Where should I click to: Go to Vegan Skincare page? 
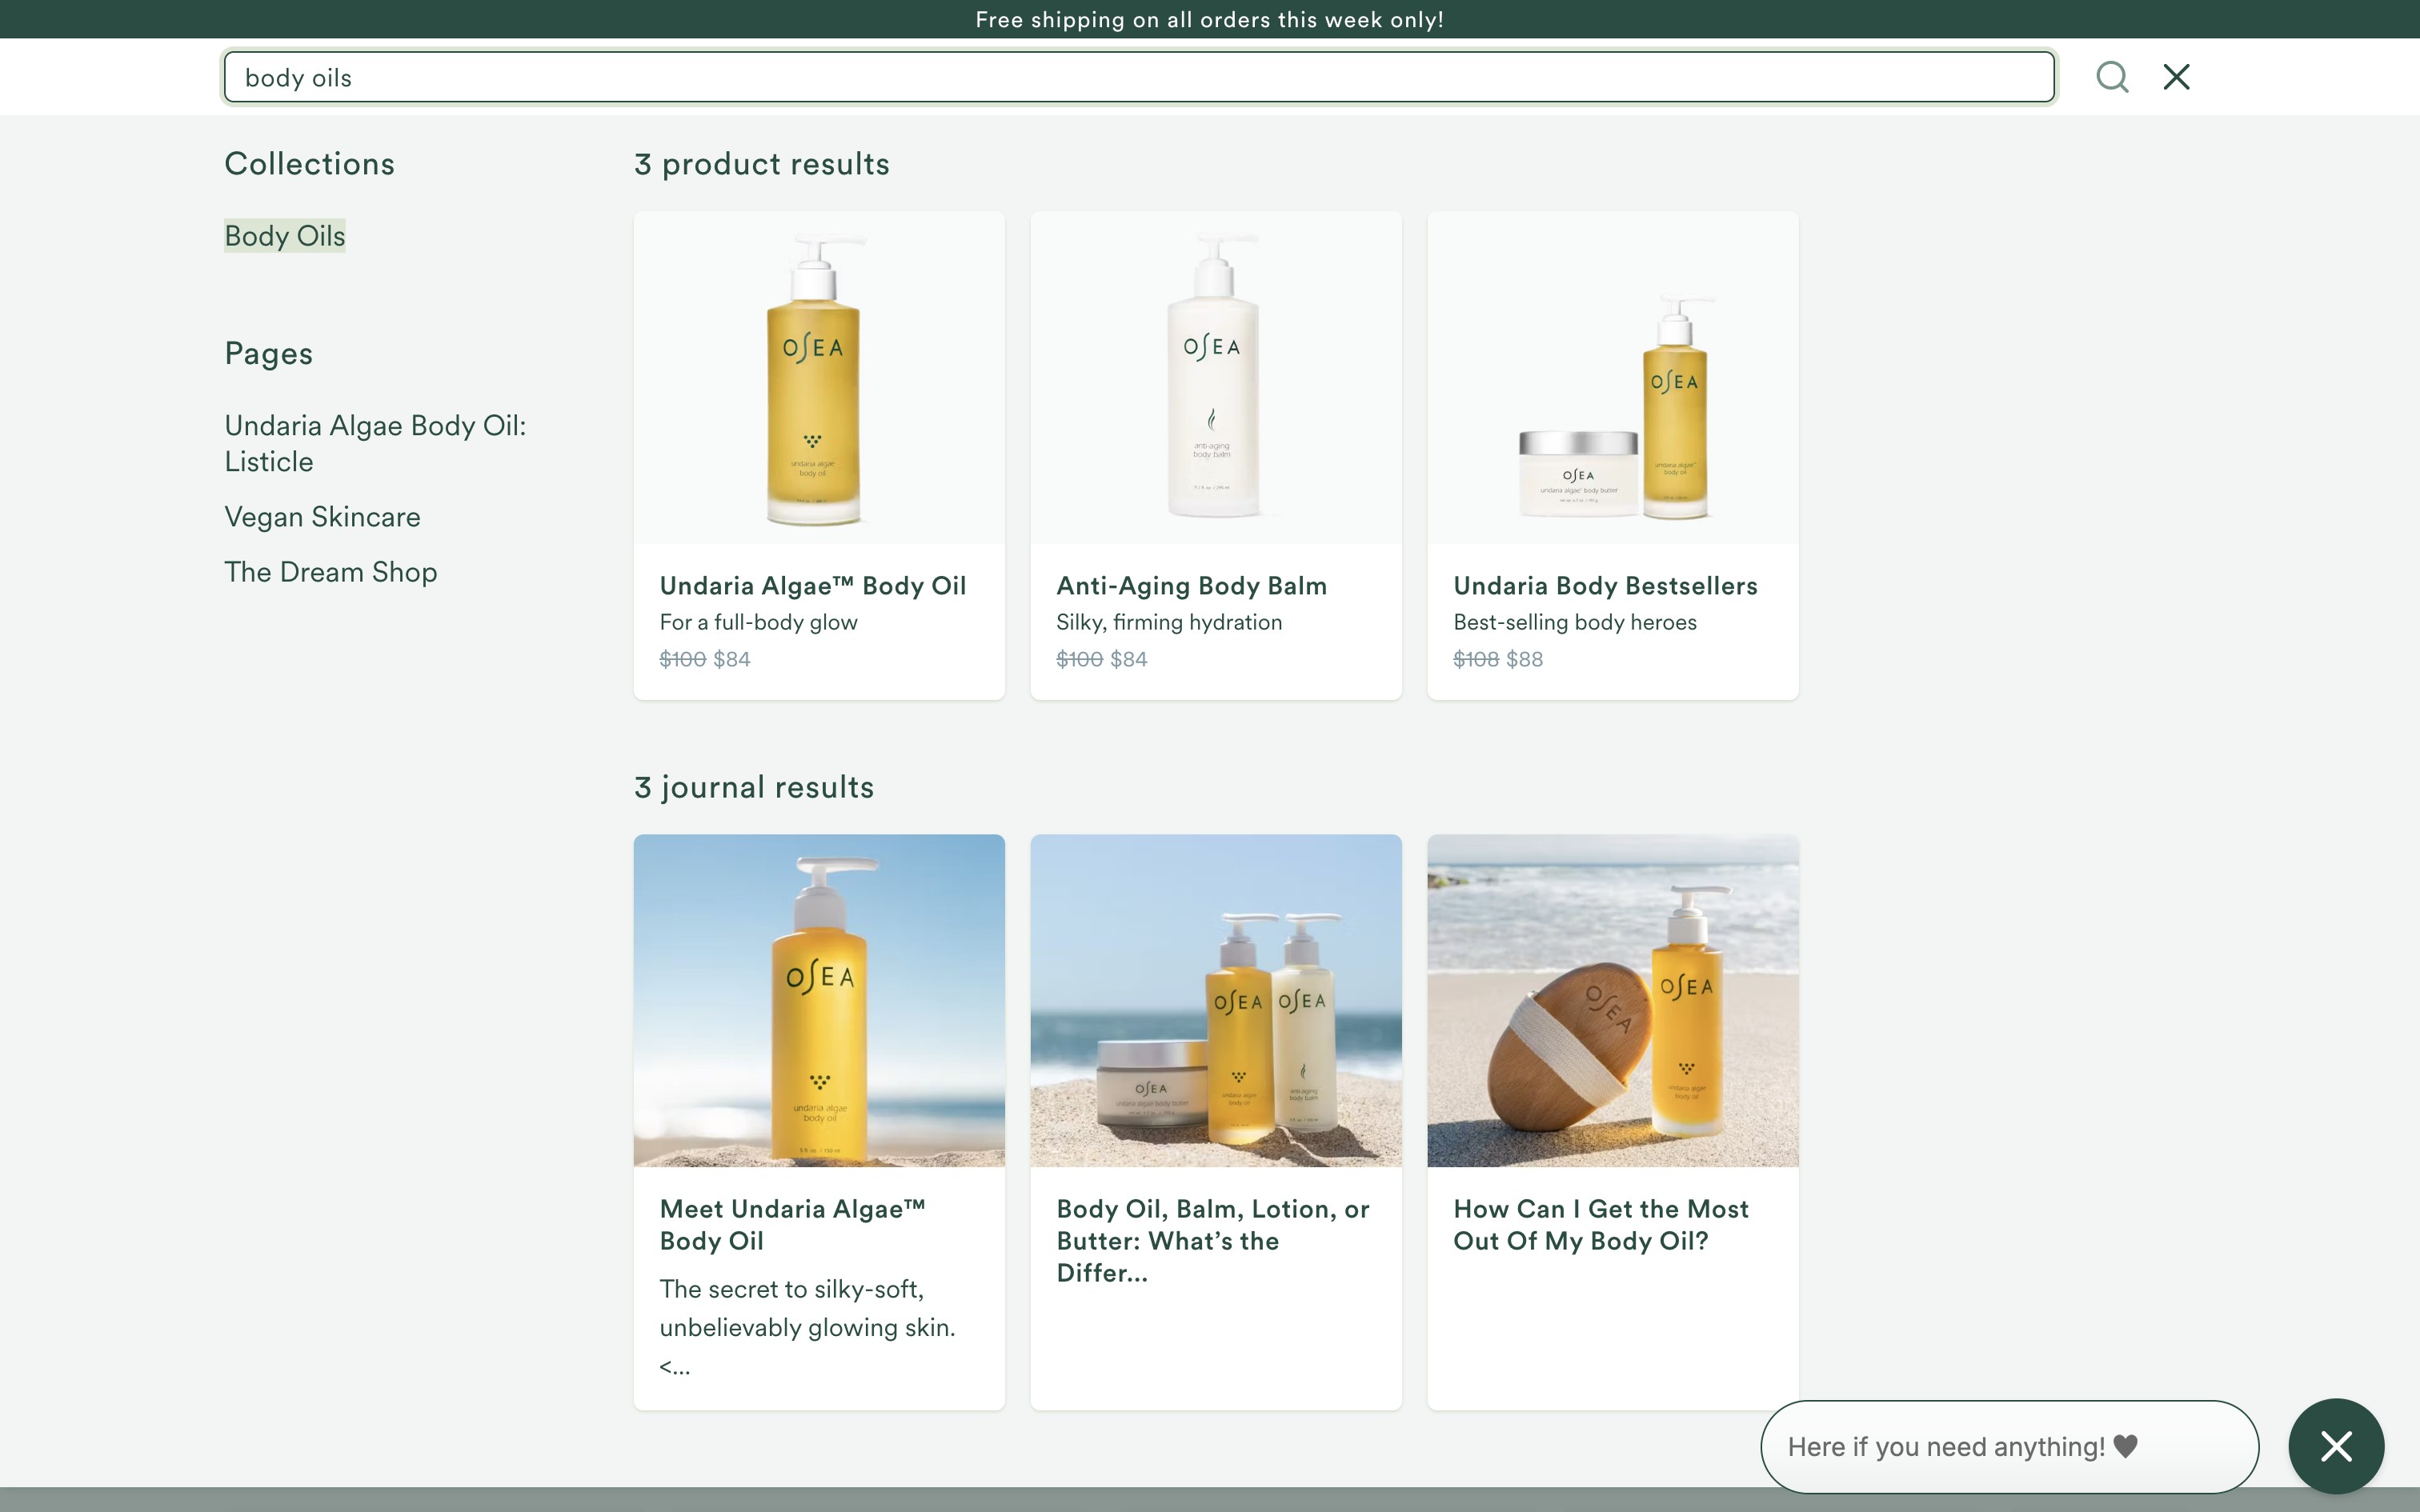point(322,517)
